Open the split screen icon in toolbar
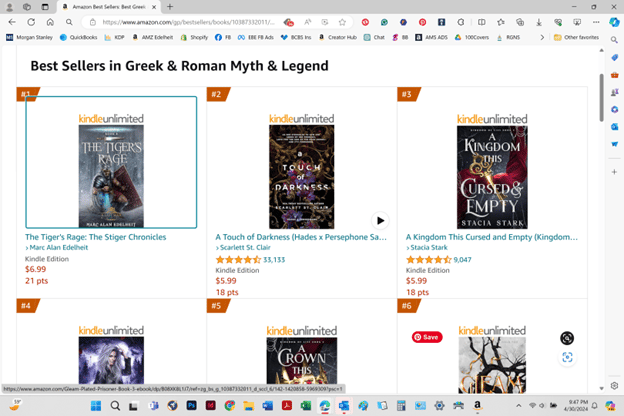624x416 pixels. click(482, 22)
